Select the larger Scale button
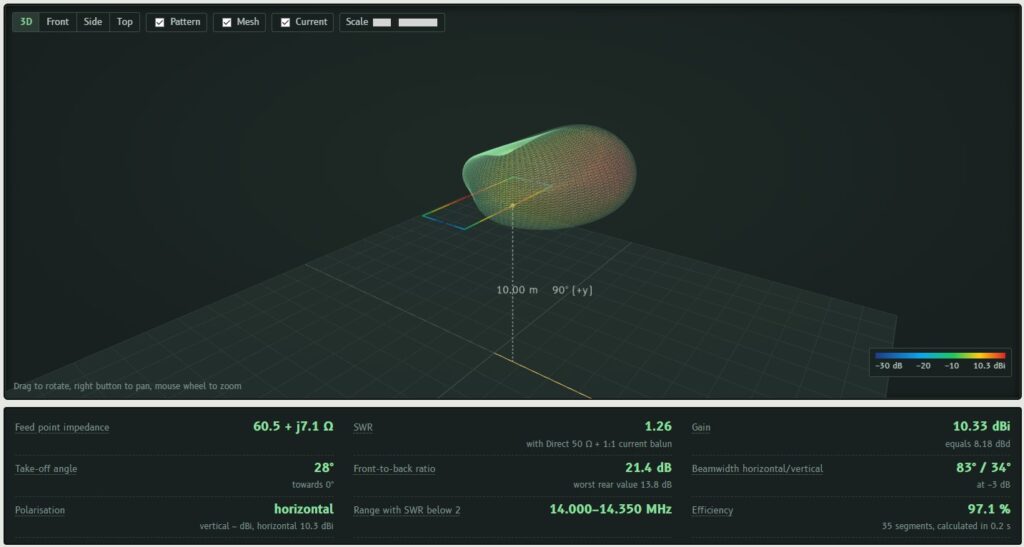Screen dimensions: 1024x547 418,22
